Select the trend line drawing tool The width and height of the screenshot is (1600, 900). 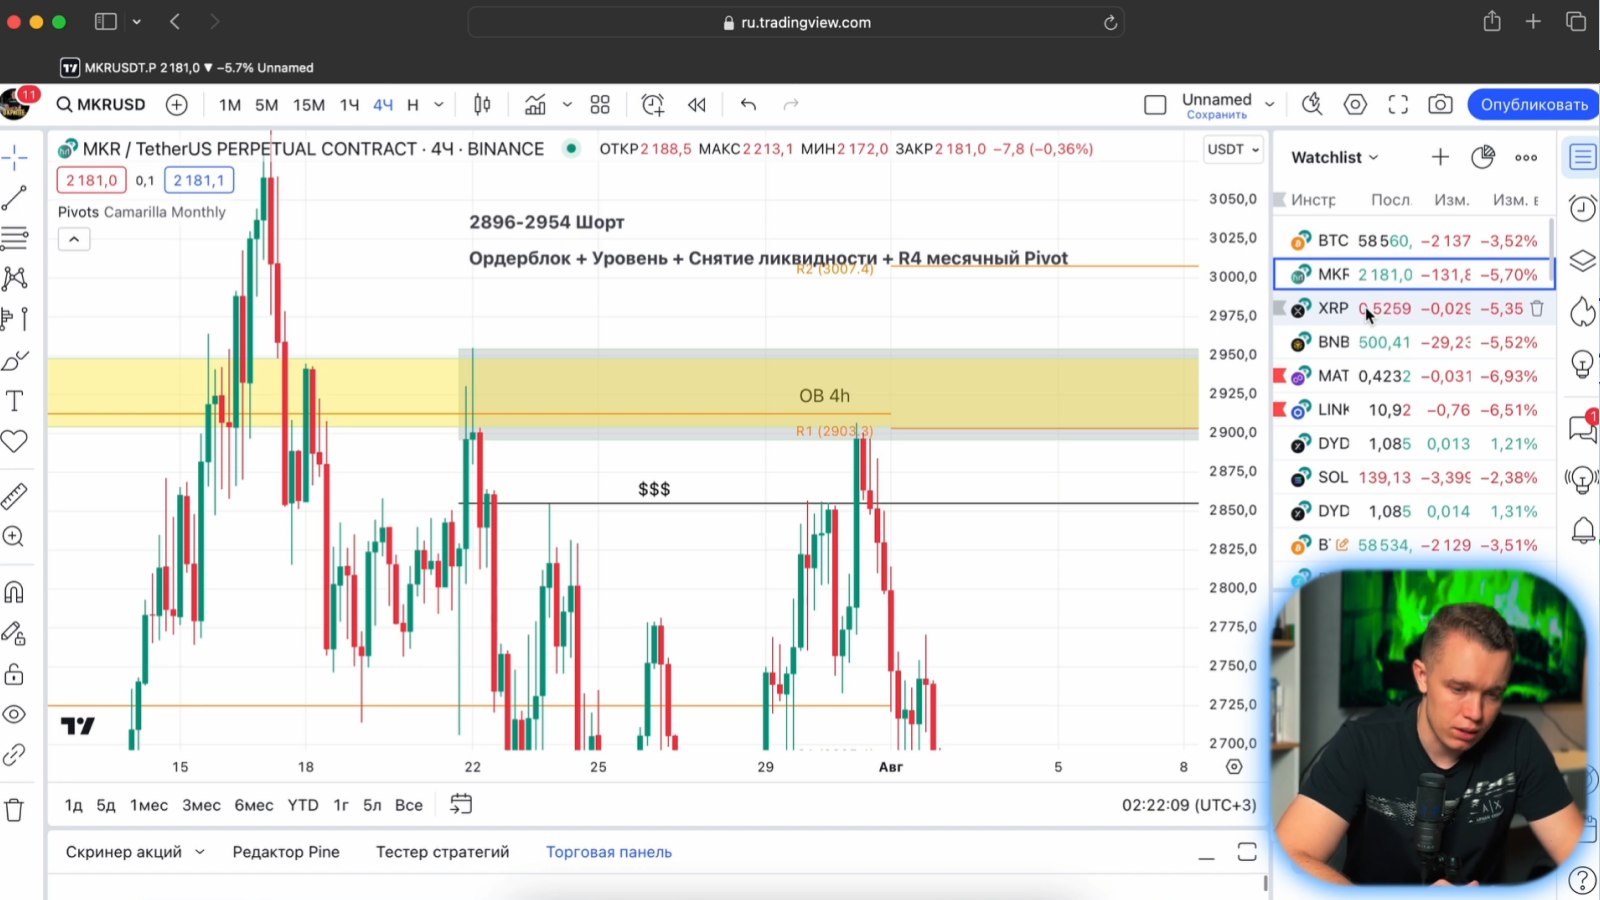click(x=15, y=197)
